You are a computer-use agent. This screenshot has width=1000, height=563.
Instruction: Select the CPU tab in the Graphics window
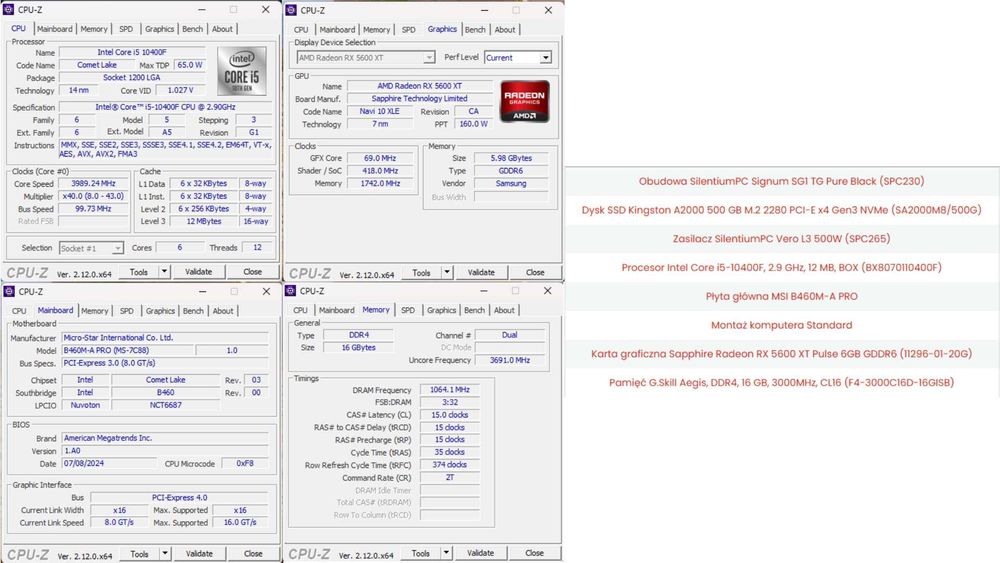pyautogui.click(x=301, y=29)
